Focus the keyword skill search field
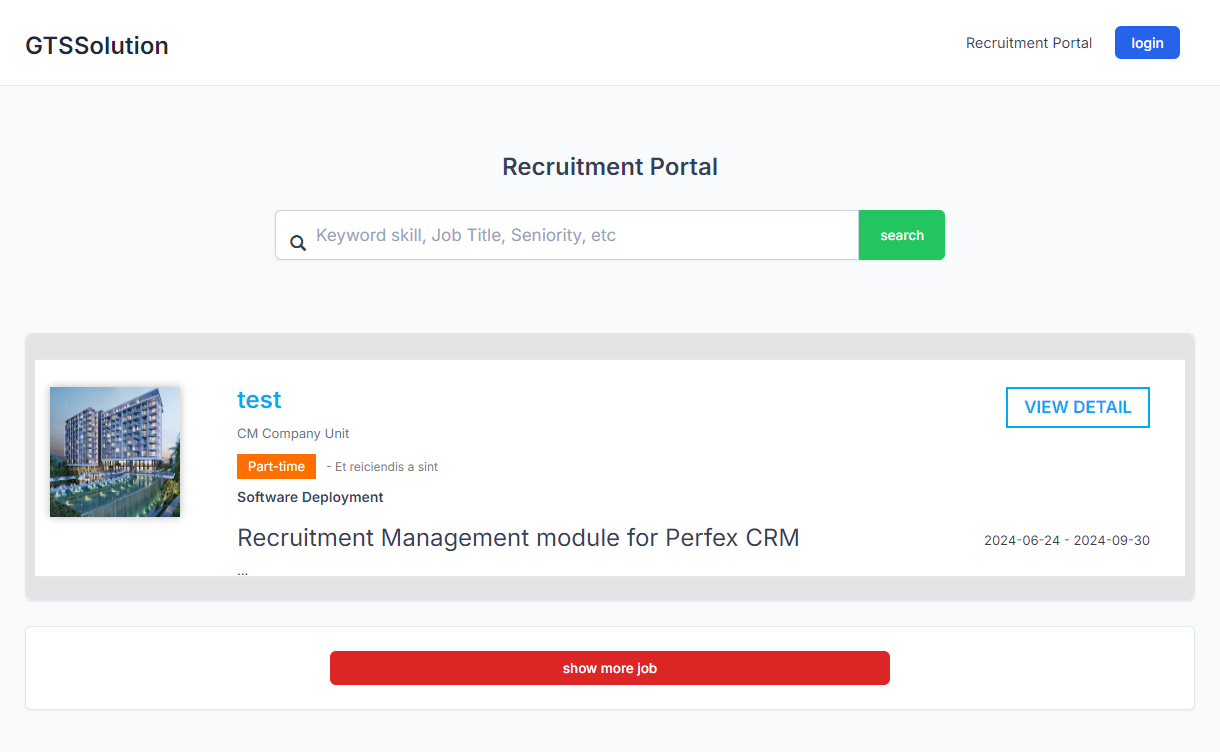Viewport: 1220px width, 752px height. 580,235
